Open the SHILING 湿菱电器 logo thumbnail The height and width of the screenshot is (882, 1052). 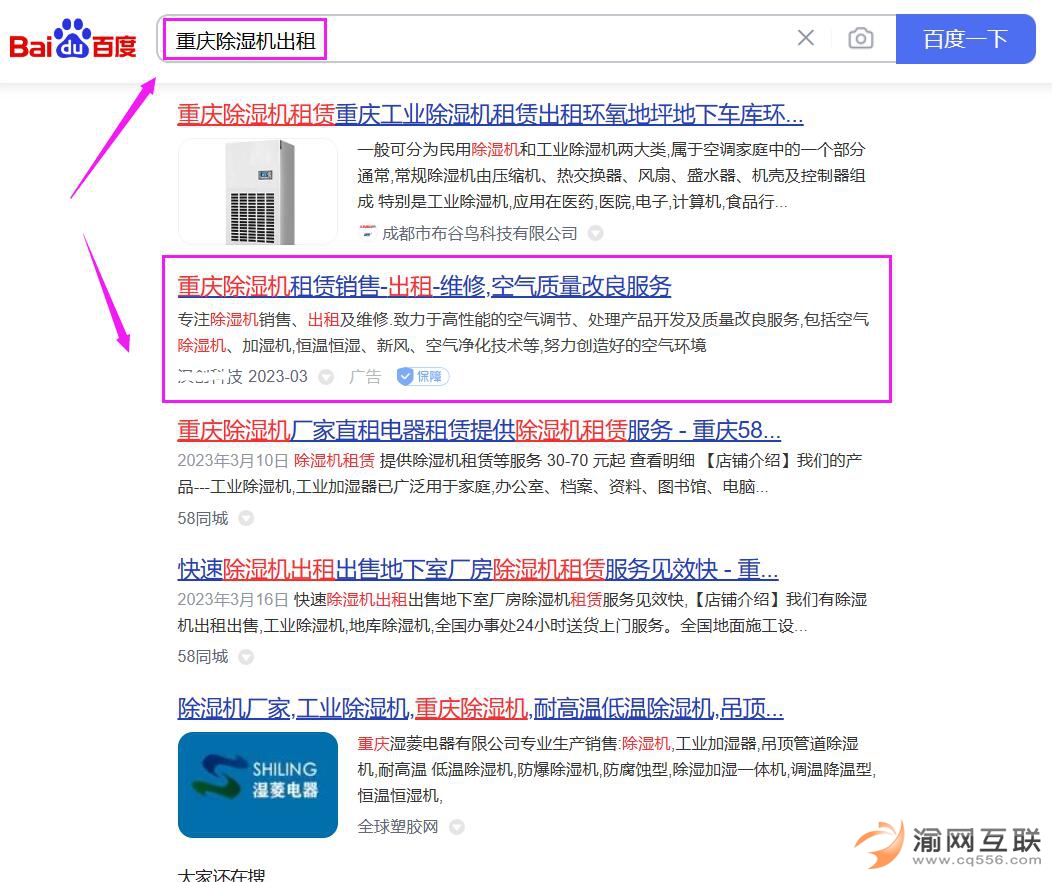tap(258, 784)
